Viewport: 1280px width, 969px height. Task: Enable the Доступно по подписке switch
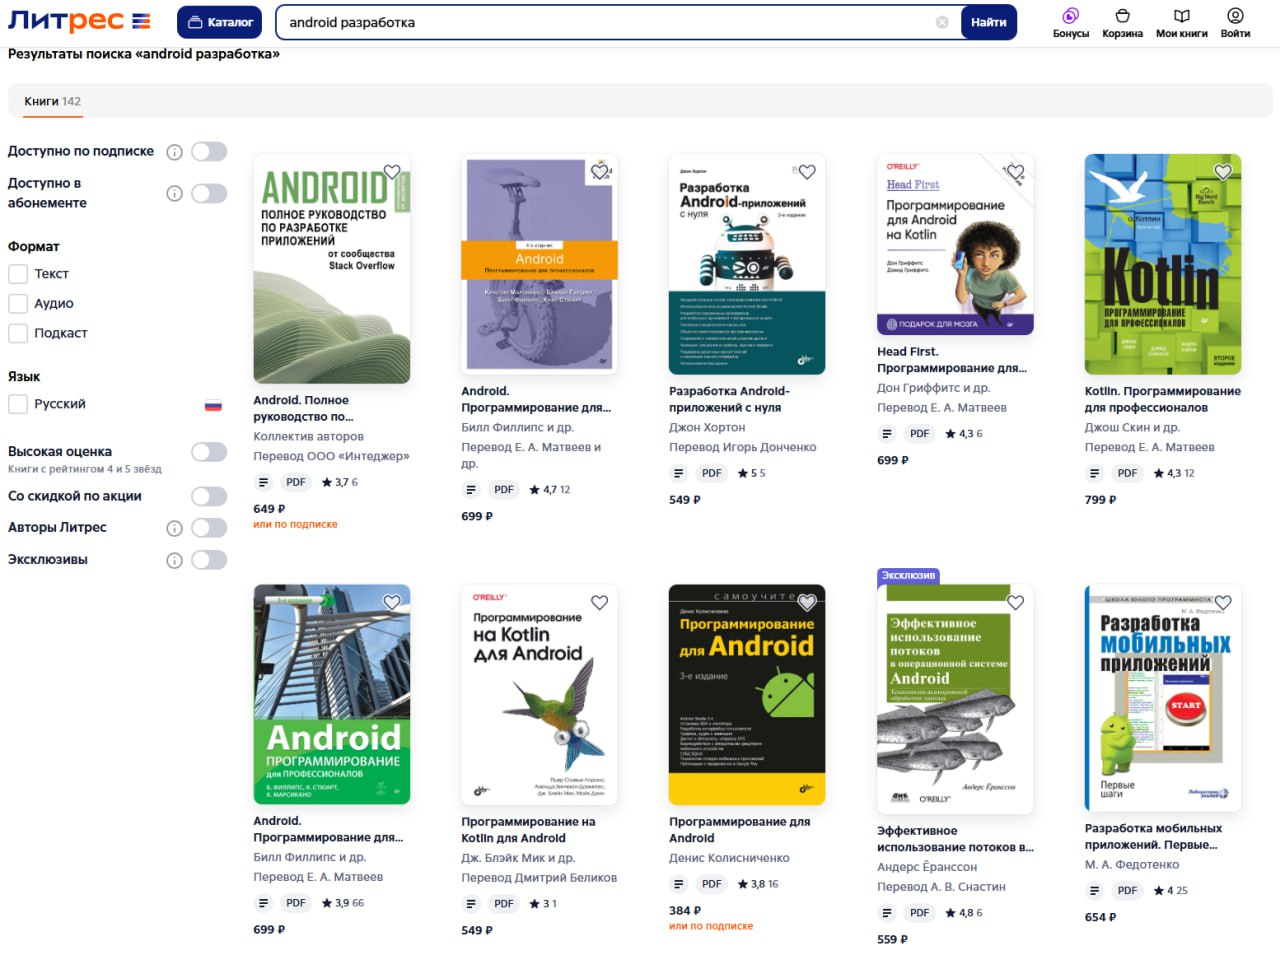209,151
